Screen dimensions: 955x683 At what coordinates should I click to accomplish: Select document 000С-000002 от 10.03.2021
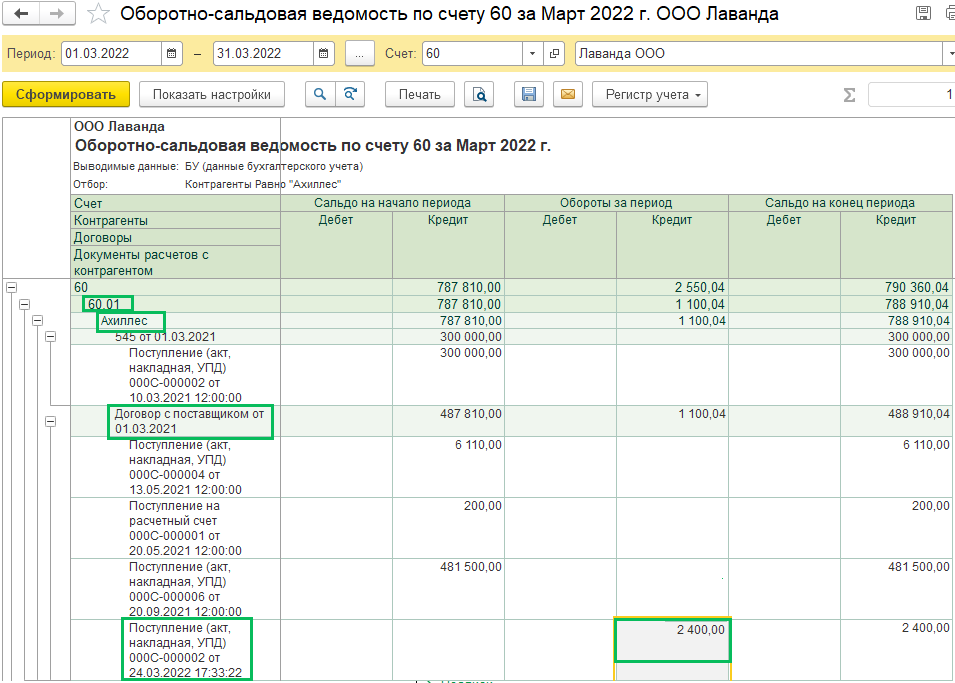click(x=175, y=375)
